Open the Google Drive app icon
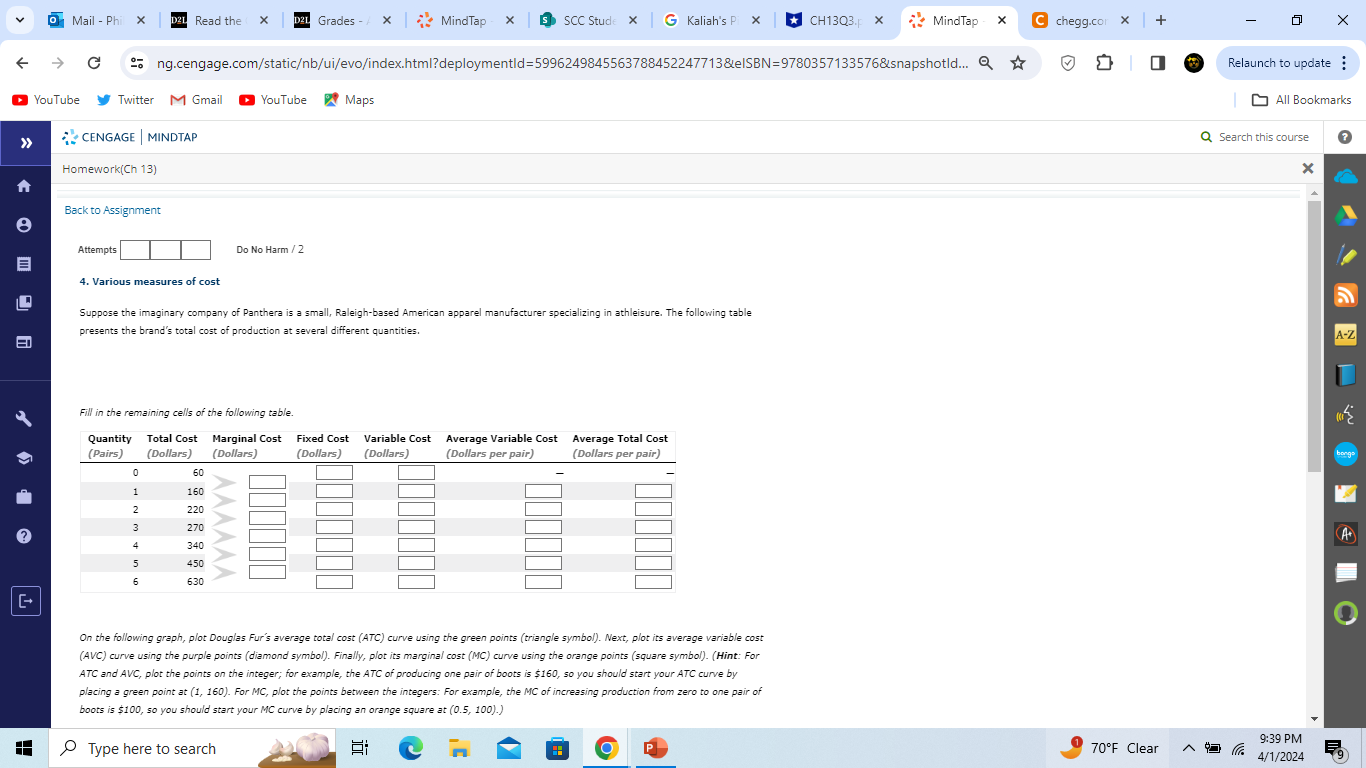The width and height of the screenshot is (1366, 768). point(1344,216)
